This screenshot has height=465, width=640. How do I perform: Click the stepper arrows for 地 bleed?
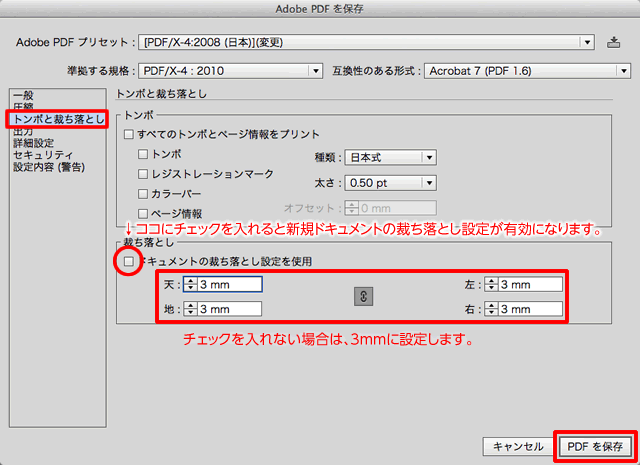click(191, 309)
